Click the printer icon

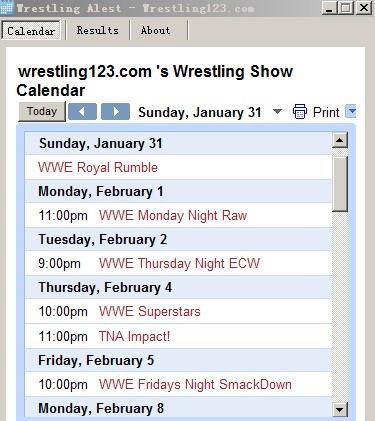click(x=300, y=112)
